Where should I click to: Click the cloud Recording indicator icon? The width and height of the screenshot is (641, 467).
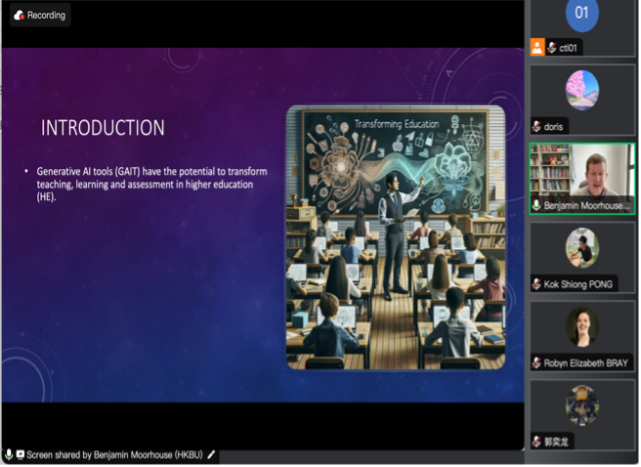click(18, 15)
